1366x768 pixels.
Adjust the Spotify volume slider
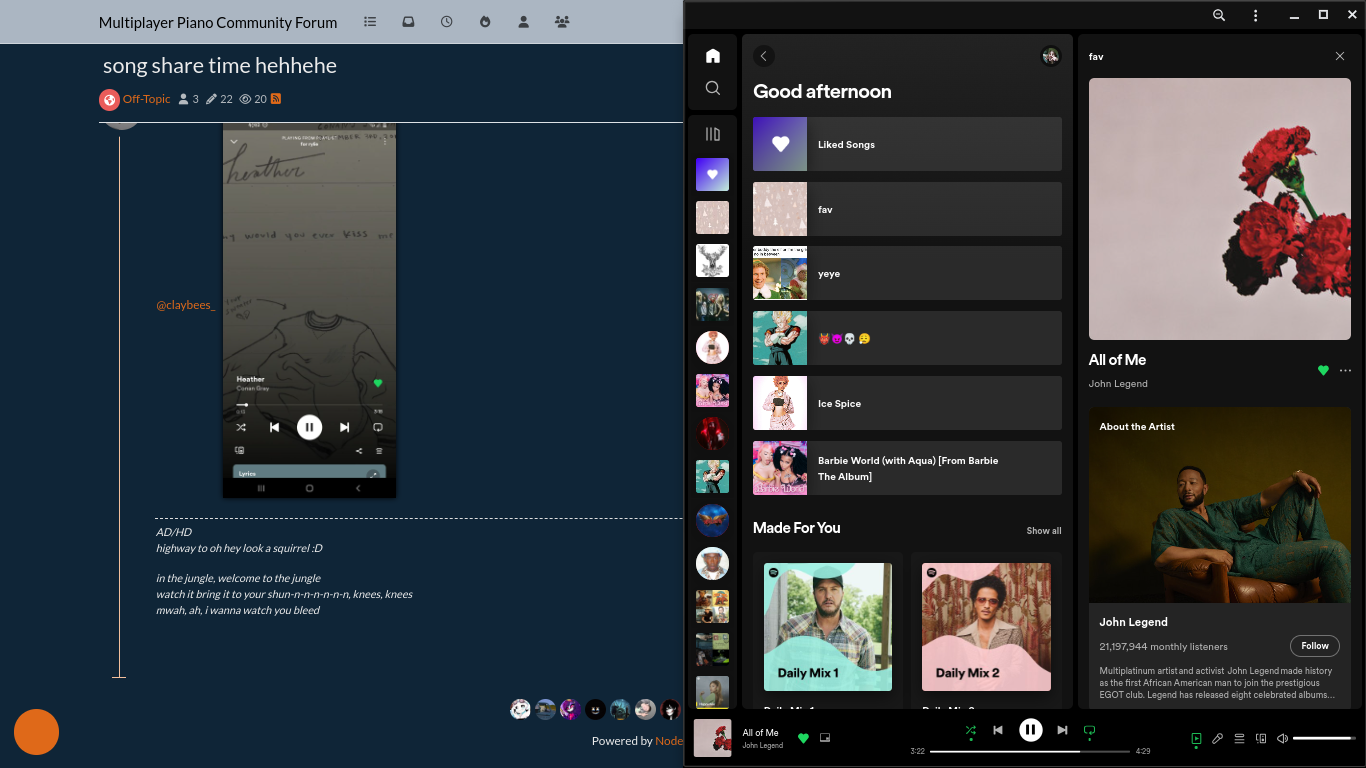[1324, 739]
